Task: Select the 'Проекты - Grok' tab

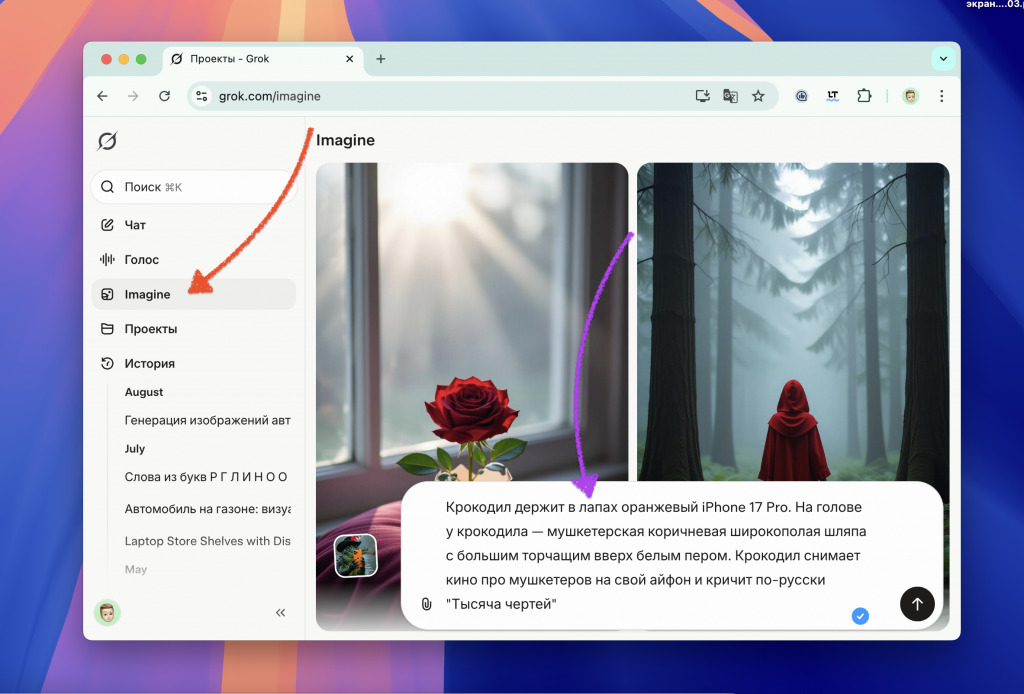Action: (263, 59)
